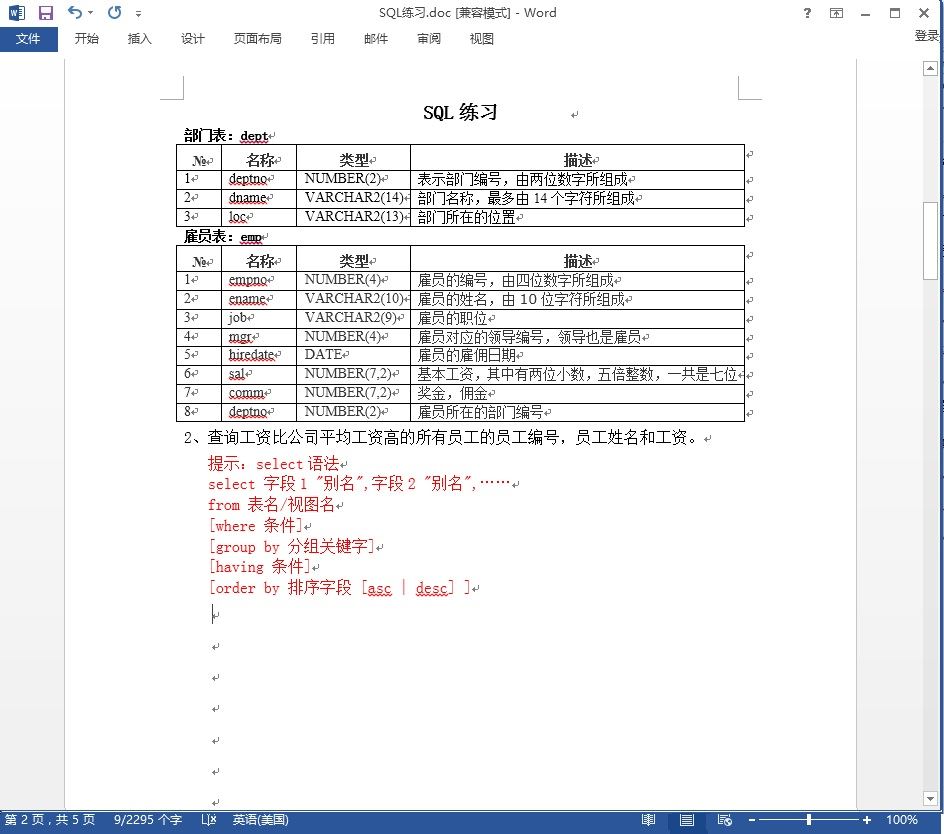Viewport: 944px width, 834px height.
Task: Click the Word application icon
Action: pyautogui.click(x=17, y=13)
